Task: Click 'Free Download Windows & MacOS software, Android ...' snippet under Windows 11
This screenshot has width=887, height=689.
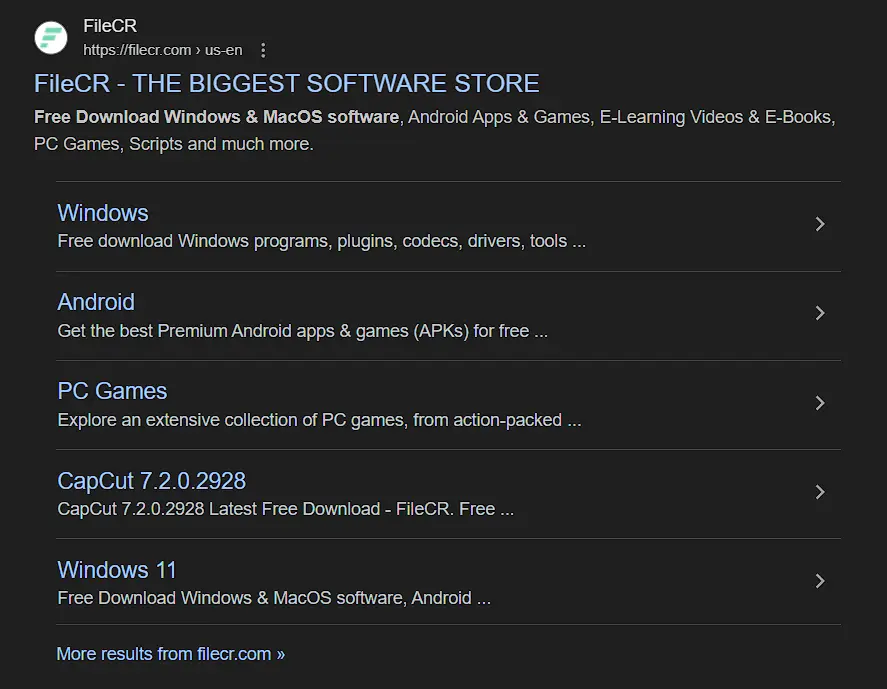Action: [274, 598]
